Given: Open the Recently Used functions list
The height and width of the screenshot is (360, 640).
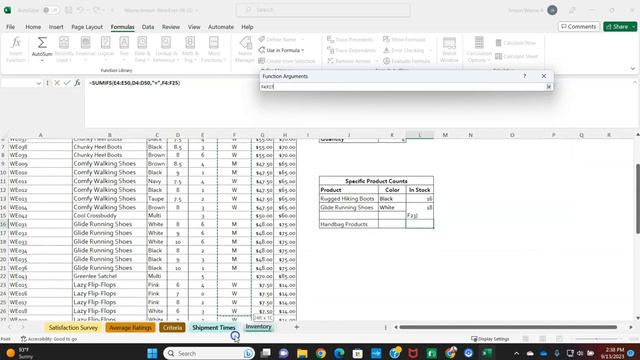Looking at the screenshot, I should click(64, 49).
